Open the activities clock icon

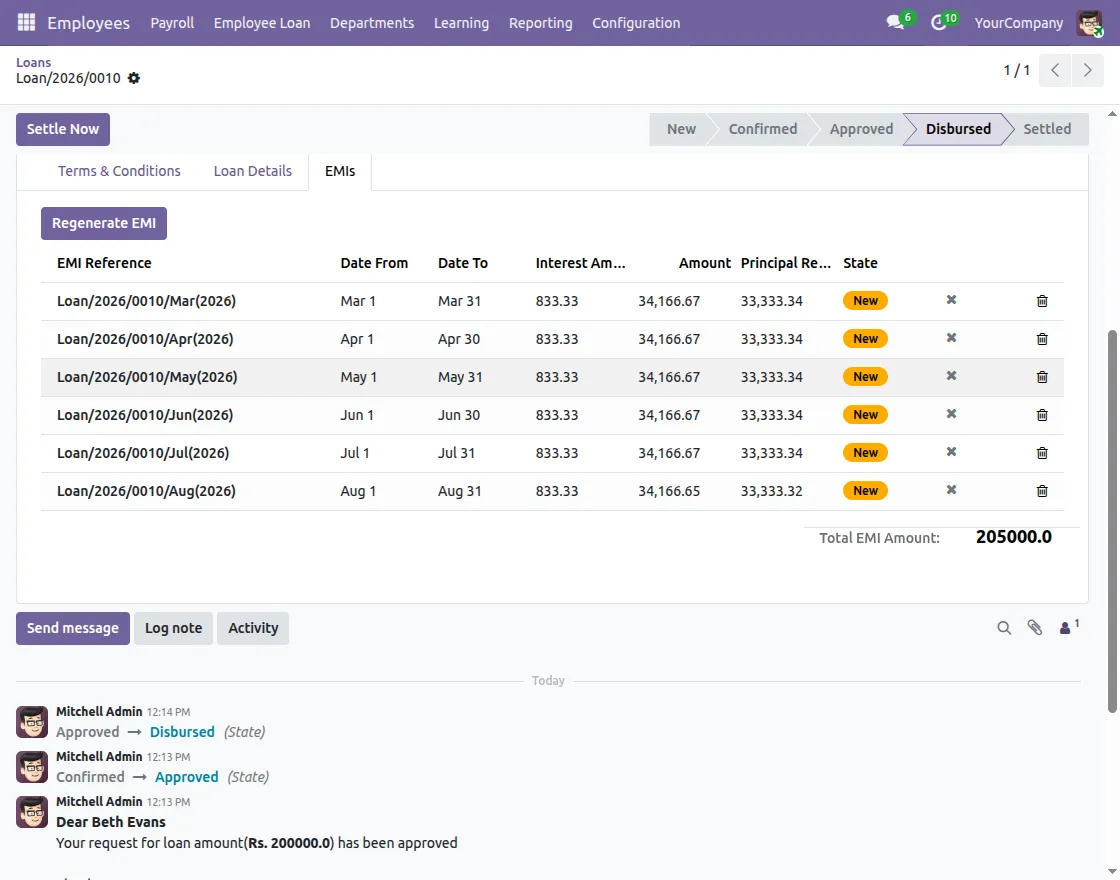[x=938, y=22]
